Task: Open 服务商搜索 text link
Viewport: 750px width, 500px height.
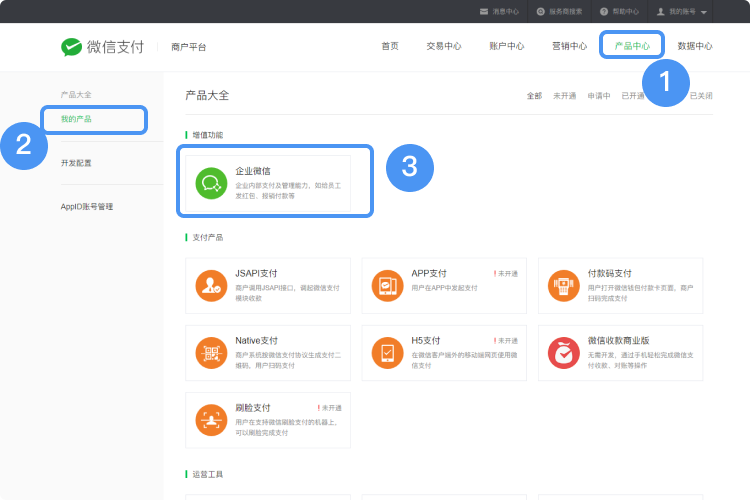Action: click(565, 11)
